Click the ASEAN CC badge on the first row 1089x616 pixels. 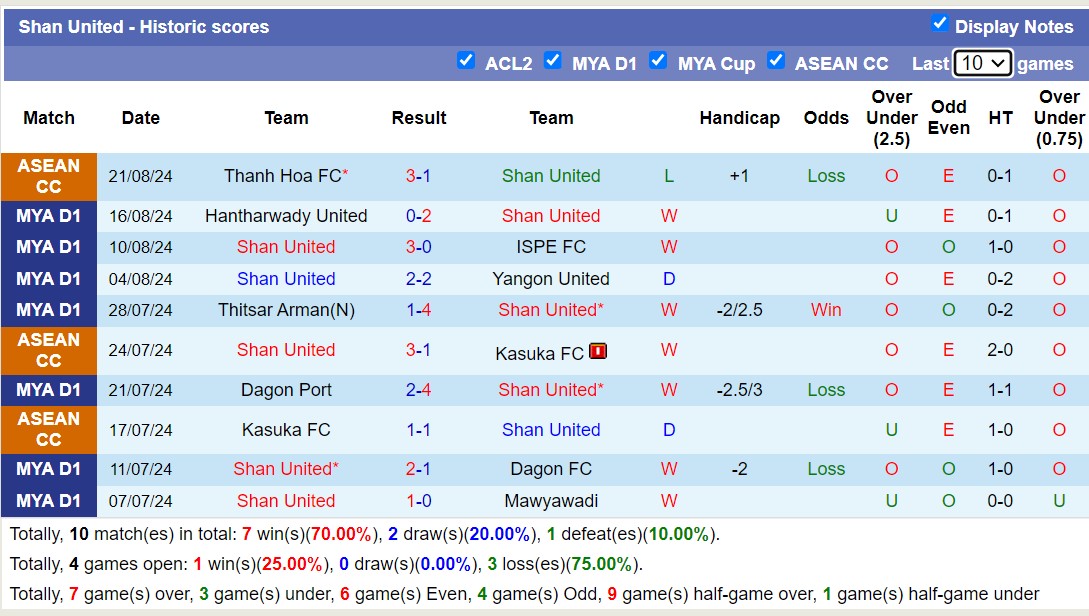(x=48, y=175)
